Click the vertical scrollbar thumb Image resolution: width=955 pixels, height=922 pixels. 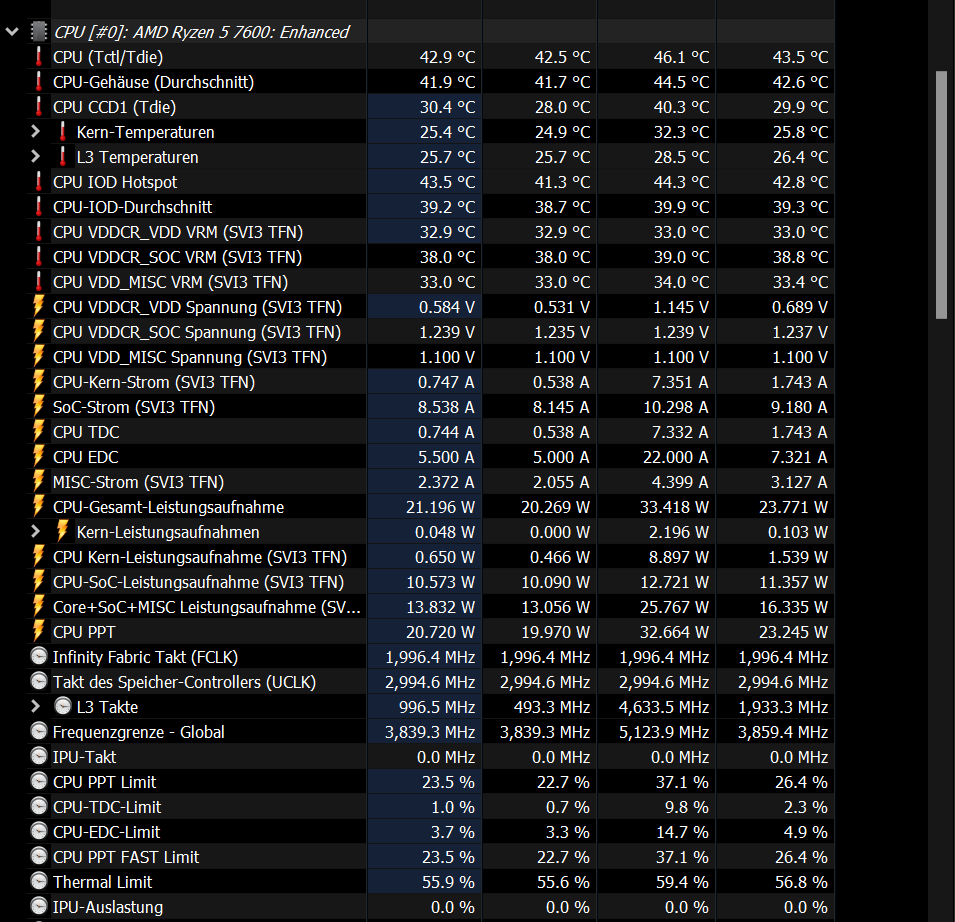941,195
